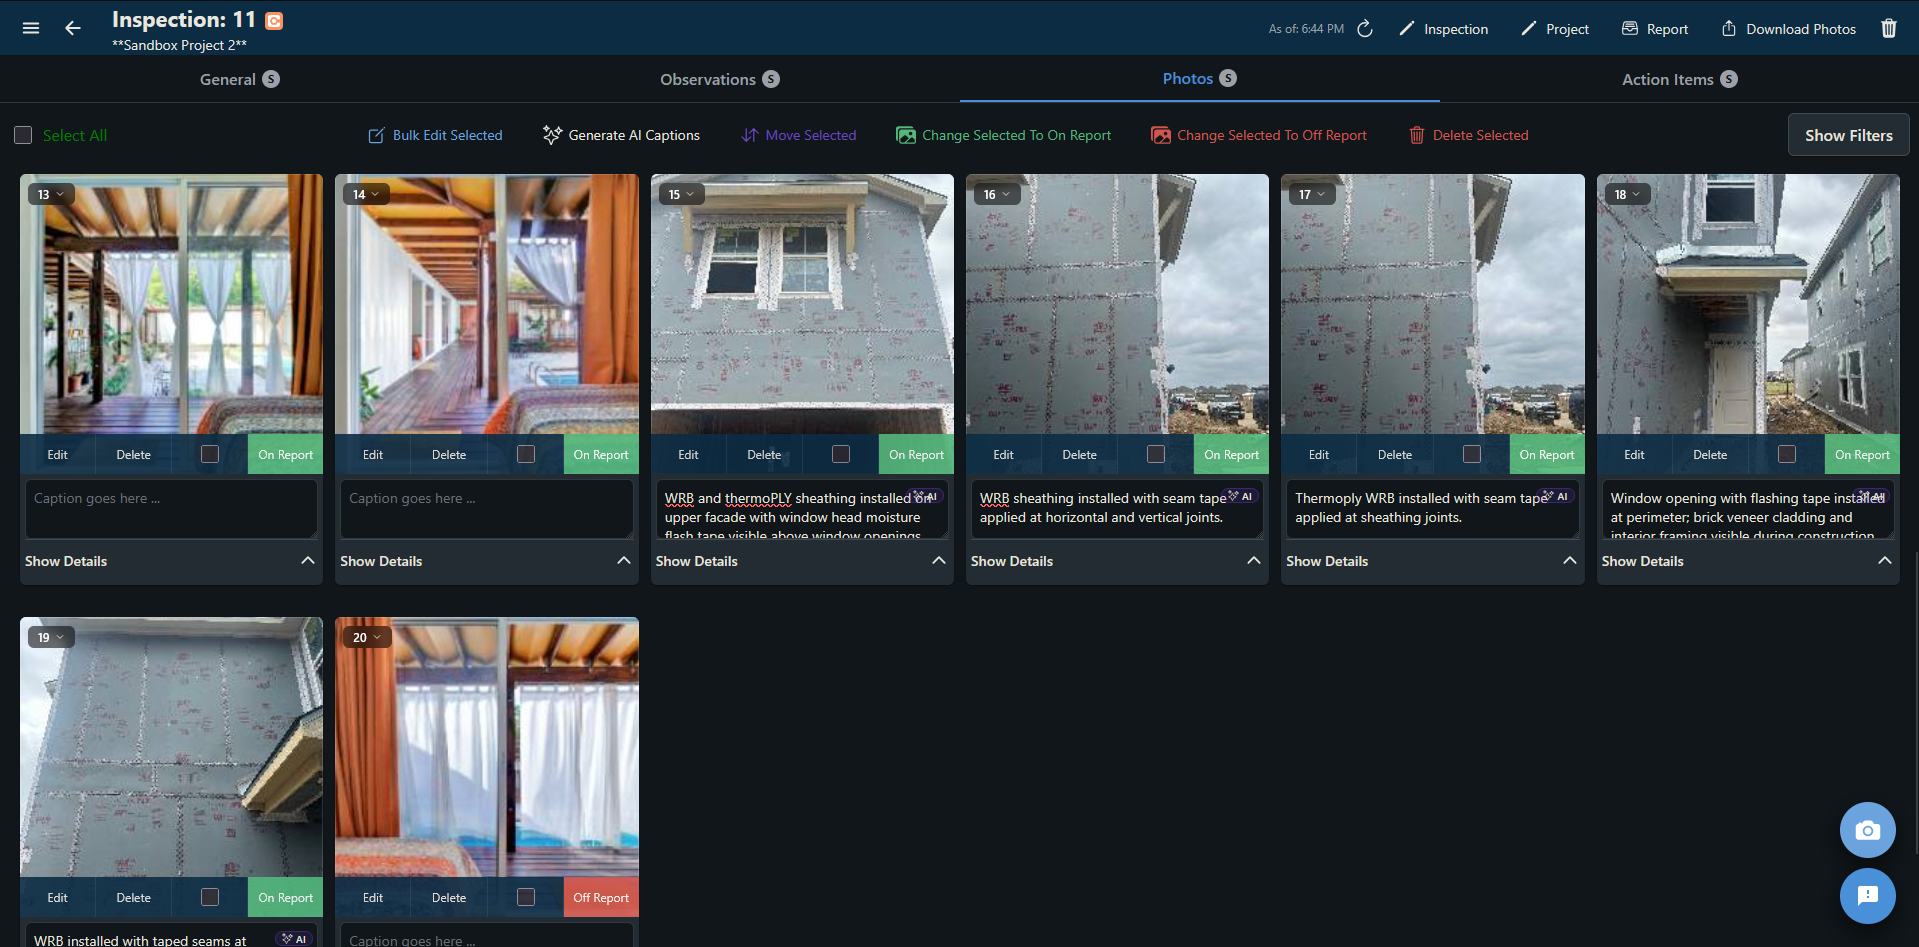Image resolution: width=1919 pixels, height=947 pixels.
Task: Switch to the Observations tab
Action: coord(720,79)
